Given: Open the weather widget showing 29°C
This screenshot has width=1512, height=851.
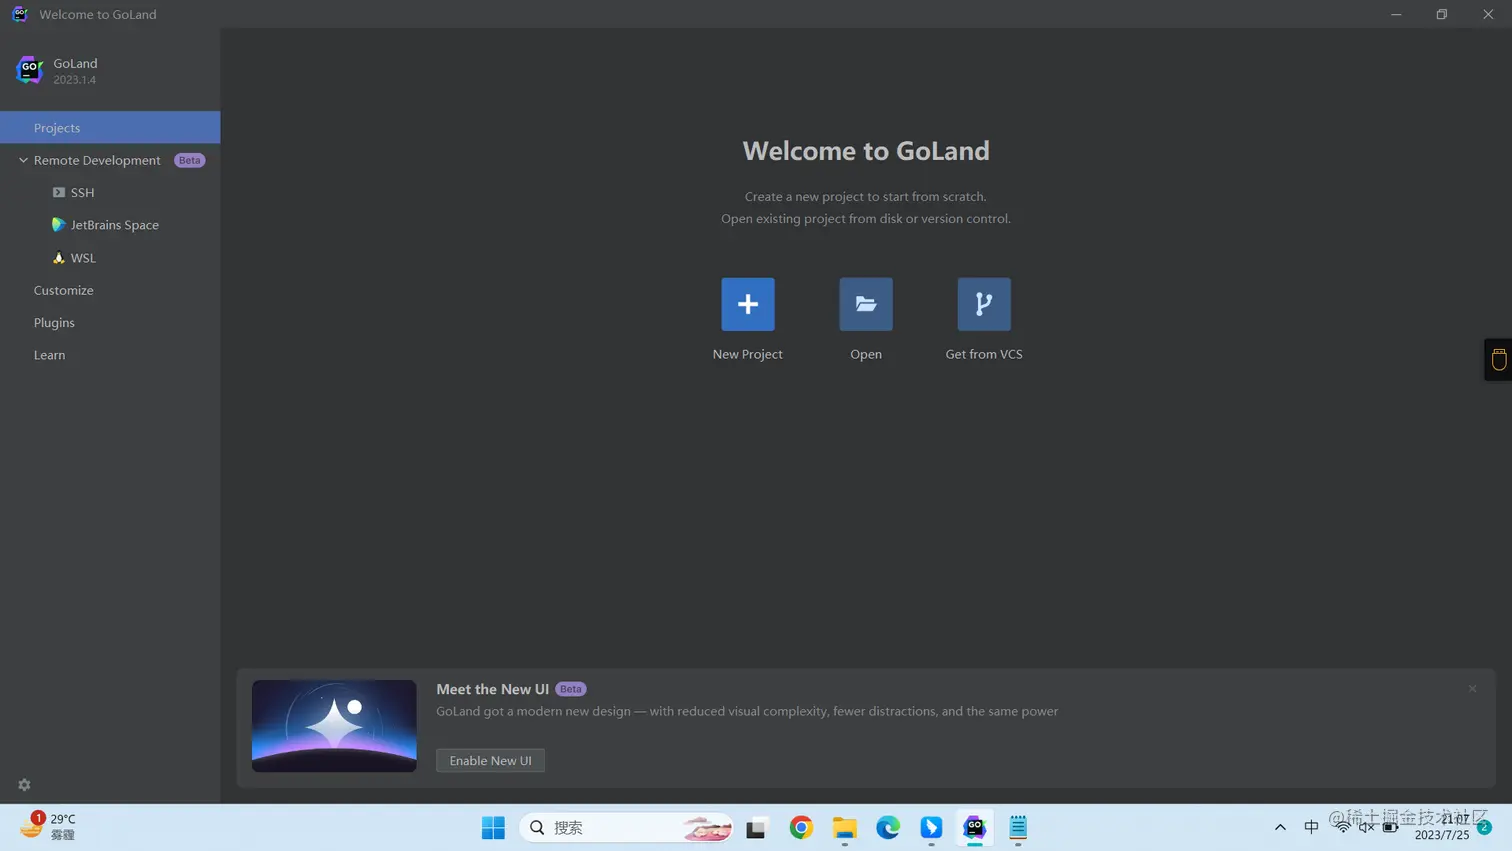Looking at the screenshot, I should click(47, 827).
